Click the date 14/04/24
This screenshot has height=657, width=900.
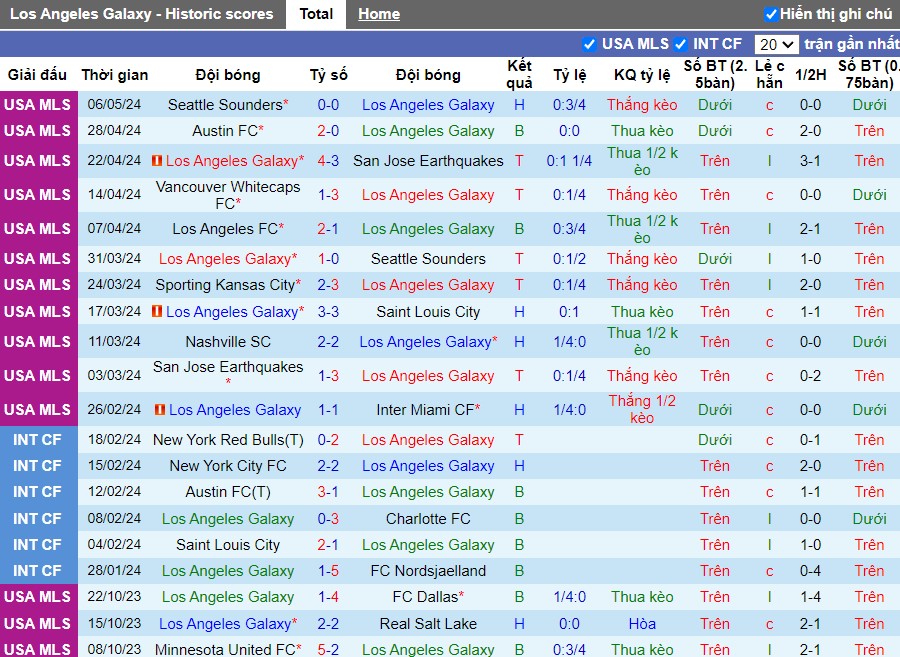(x=114, y=195)
